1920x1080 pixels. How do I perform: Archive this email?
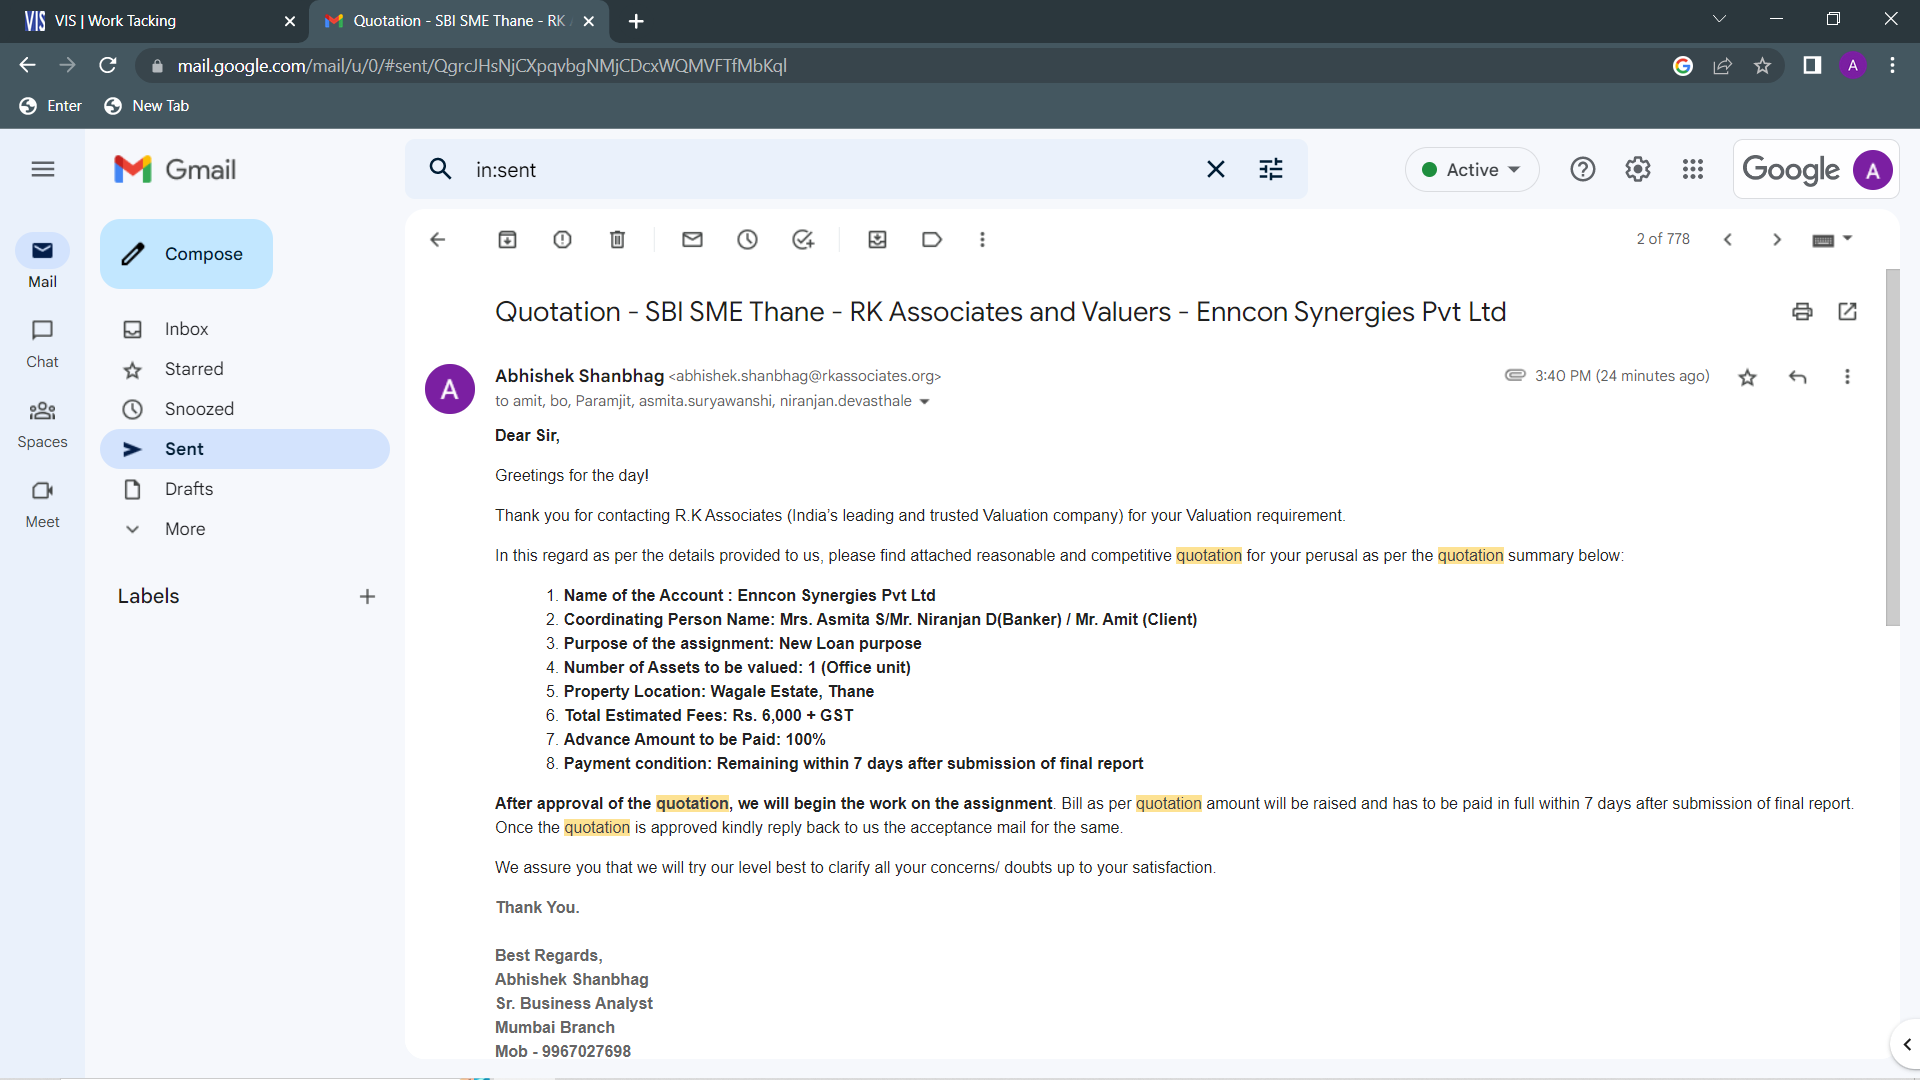pos(508,240)
